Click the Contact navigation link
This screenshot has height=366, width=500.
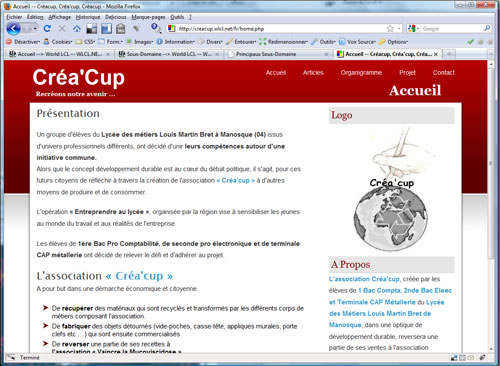click(x=443, y=73)
